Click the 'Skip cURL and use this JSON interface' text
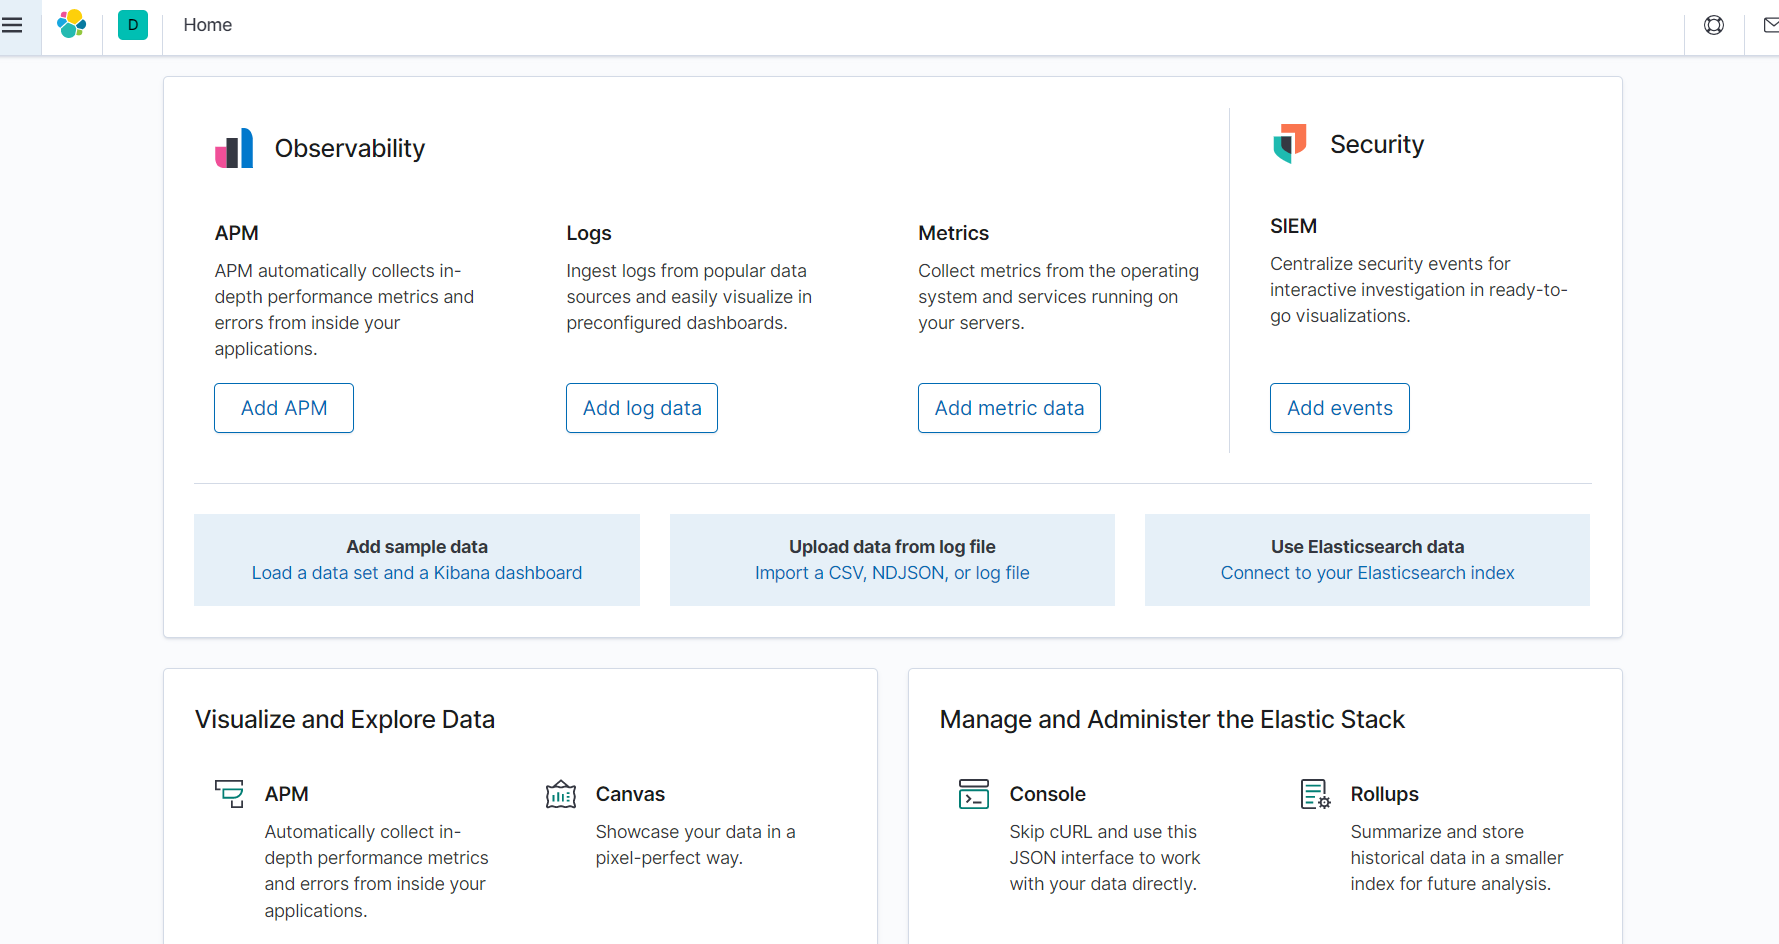The image size is (1779, 944). (x=1105, y=858)
